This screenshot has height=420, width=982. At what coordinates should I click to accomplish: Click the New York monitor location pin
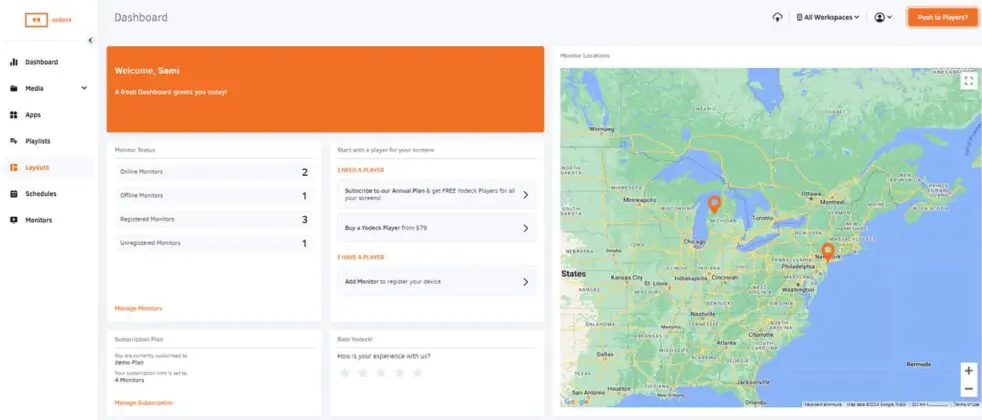827,250
